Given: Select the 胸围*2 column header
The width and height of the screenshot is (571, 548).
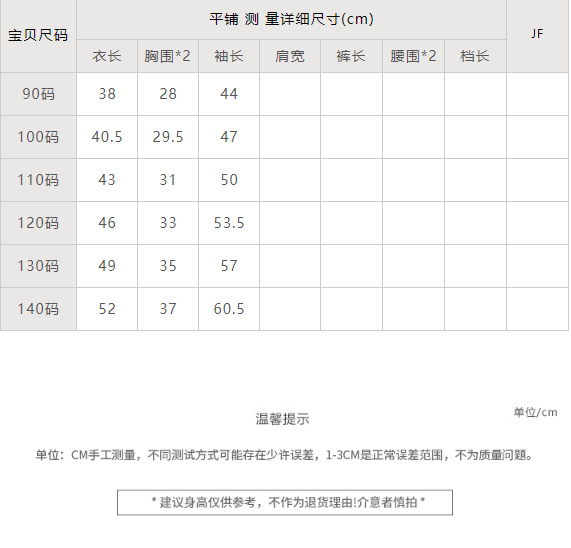Looking at the screenshot, I should click(x=168, y=56).
